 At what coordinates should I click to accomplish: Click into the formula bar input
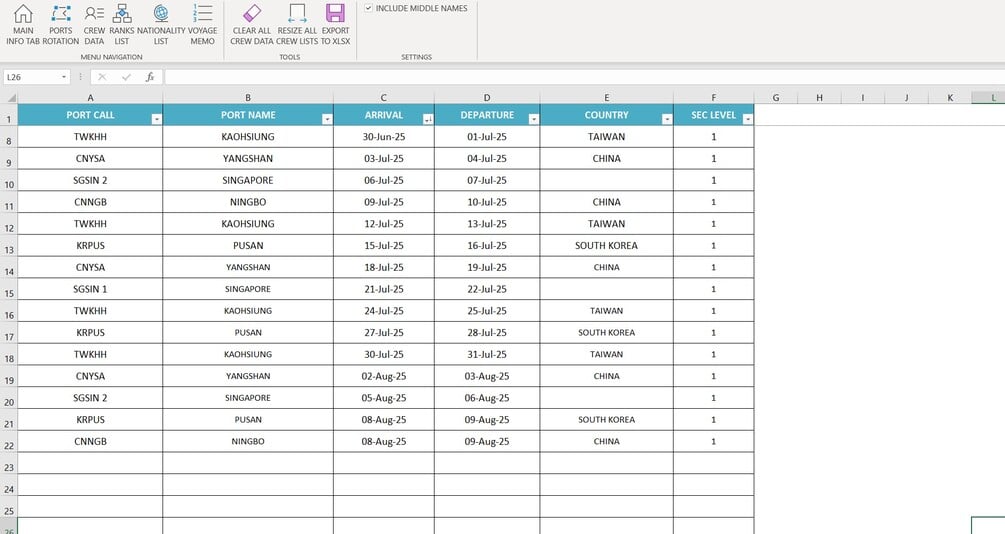pos(583,77)
